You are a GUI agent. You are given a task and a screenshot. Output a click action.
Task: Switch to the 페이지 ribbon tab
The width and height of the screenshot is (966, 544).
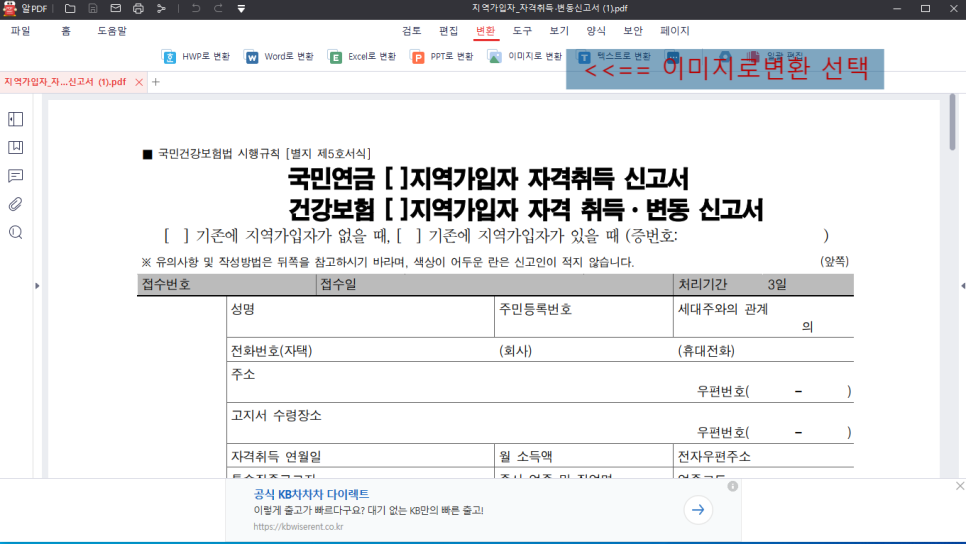675,31
